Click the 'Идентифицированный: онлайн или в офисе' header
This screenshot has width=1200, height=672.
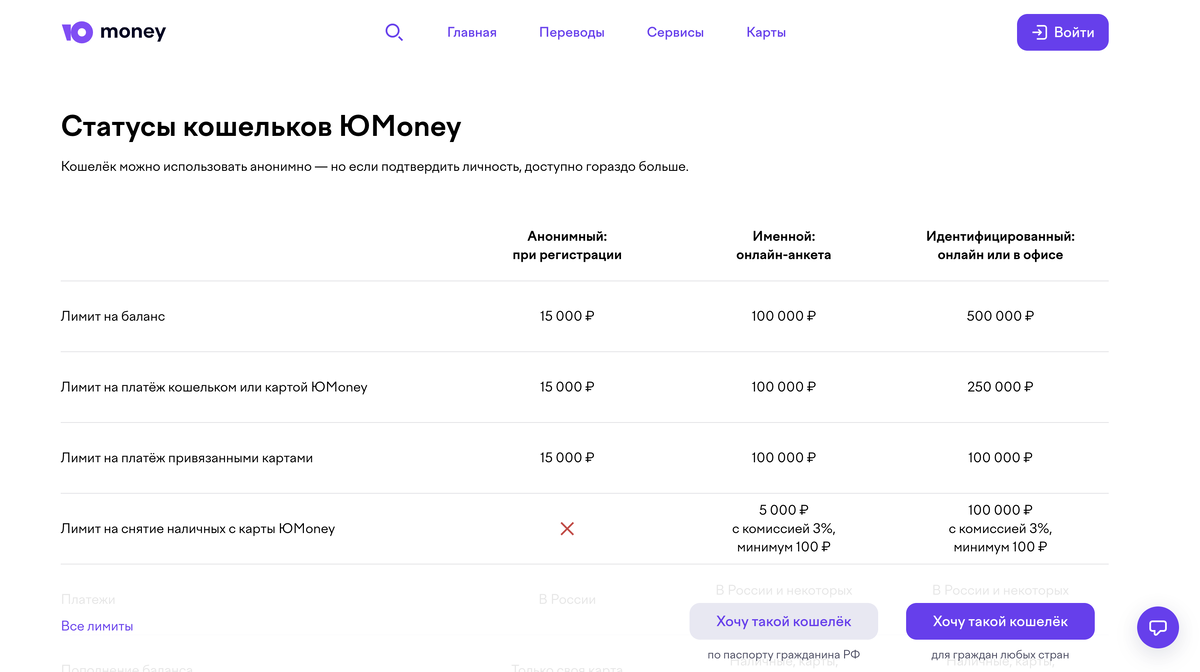click(x=1000, y=245)
